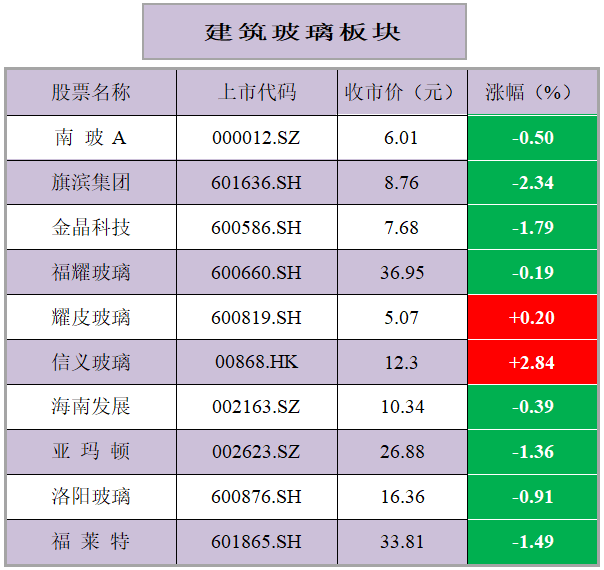Click stock name 福莱特
This screenshot has width=604, height=570.
[x=91, y=541]
